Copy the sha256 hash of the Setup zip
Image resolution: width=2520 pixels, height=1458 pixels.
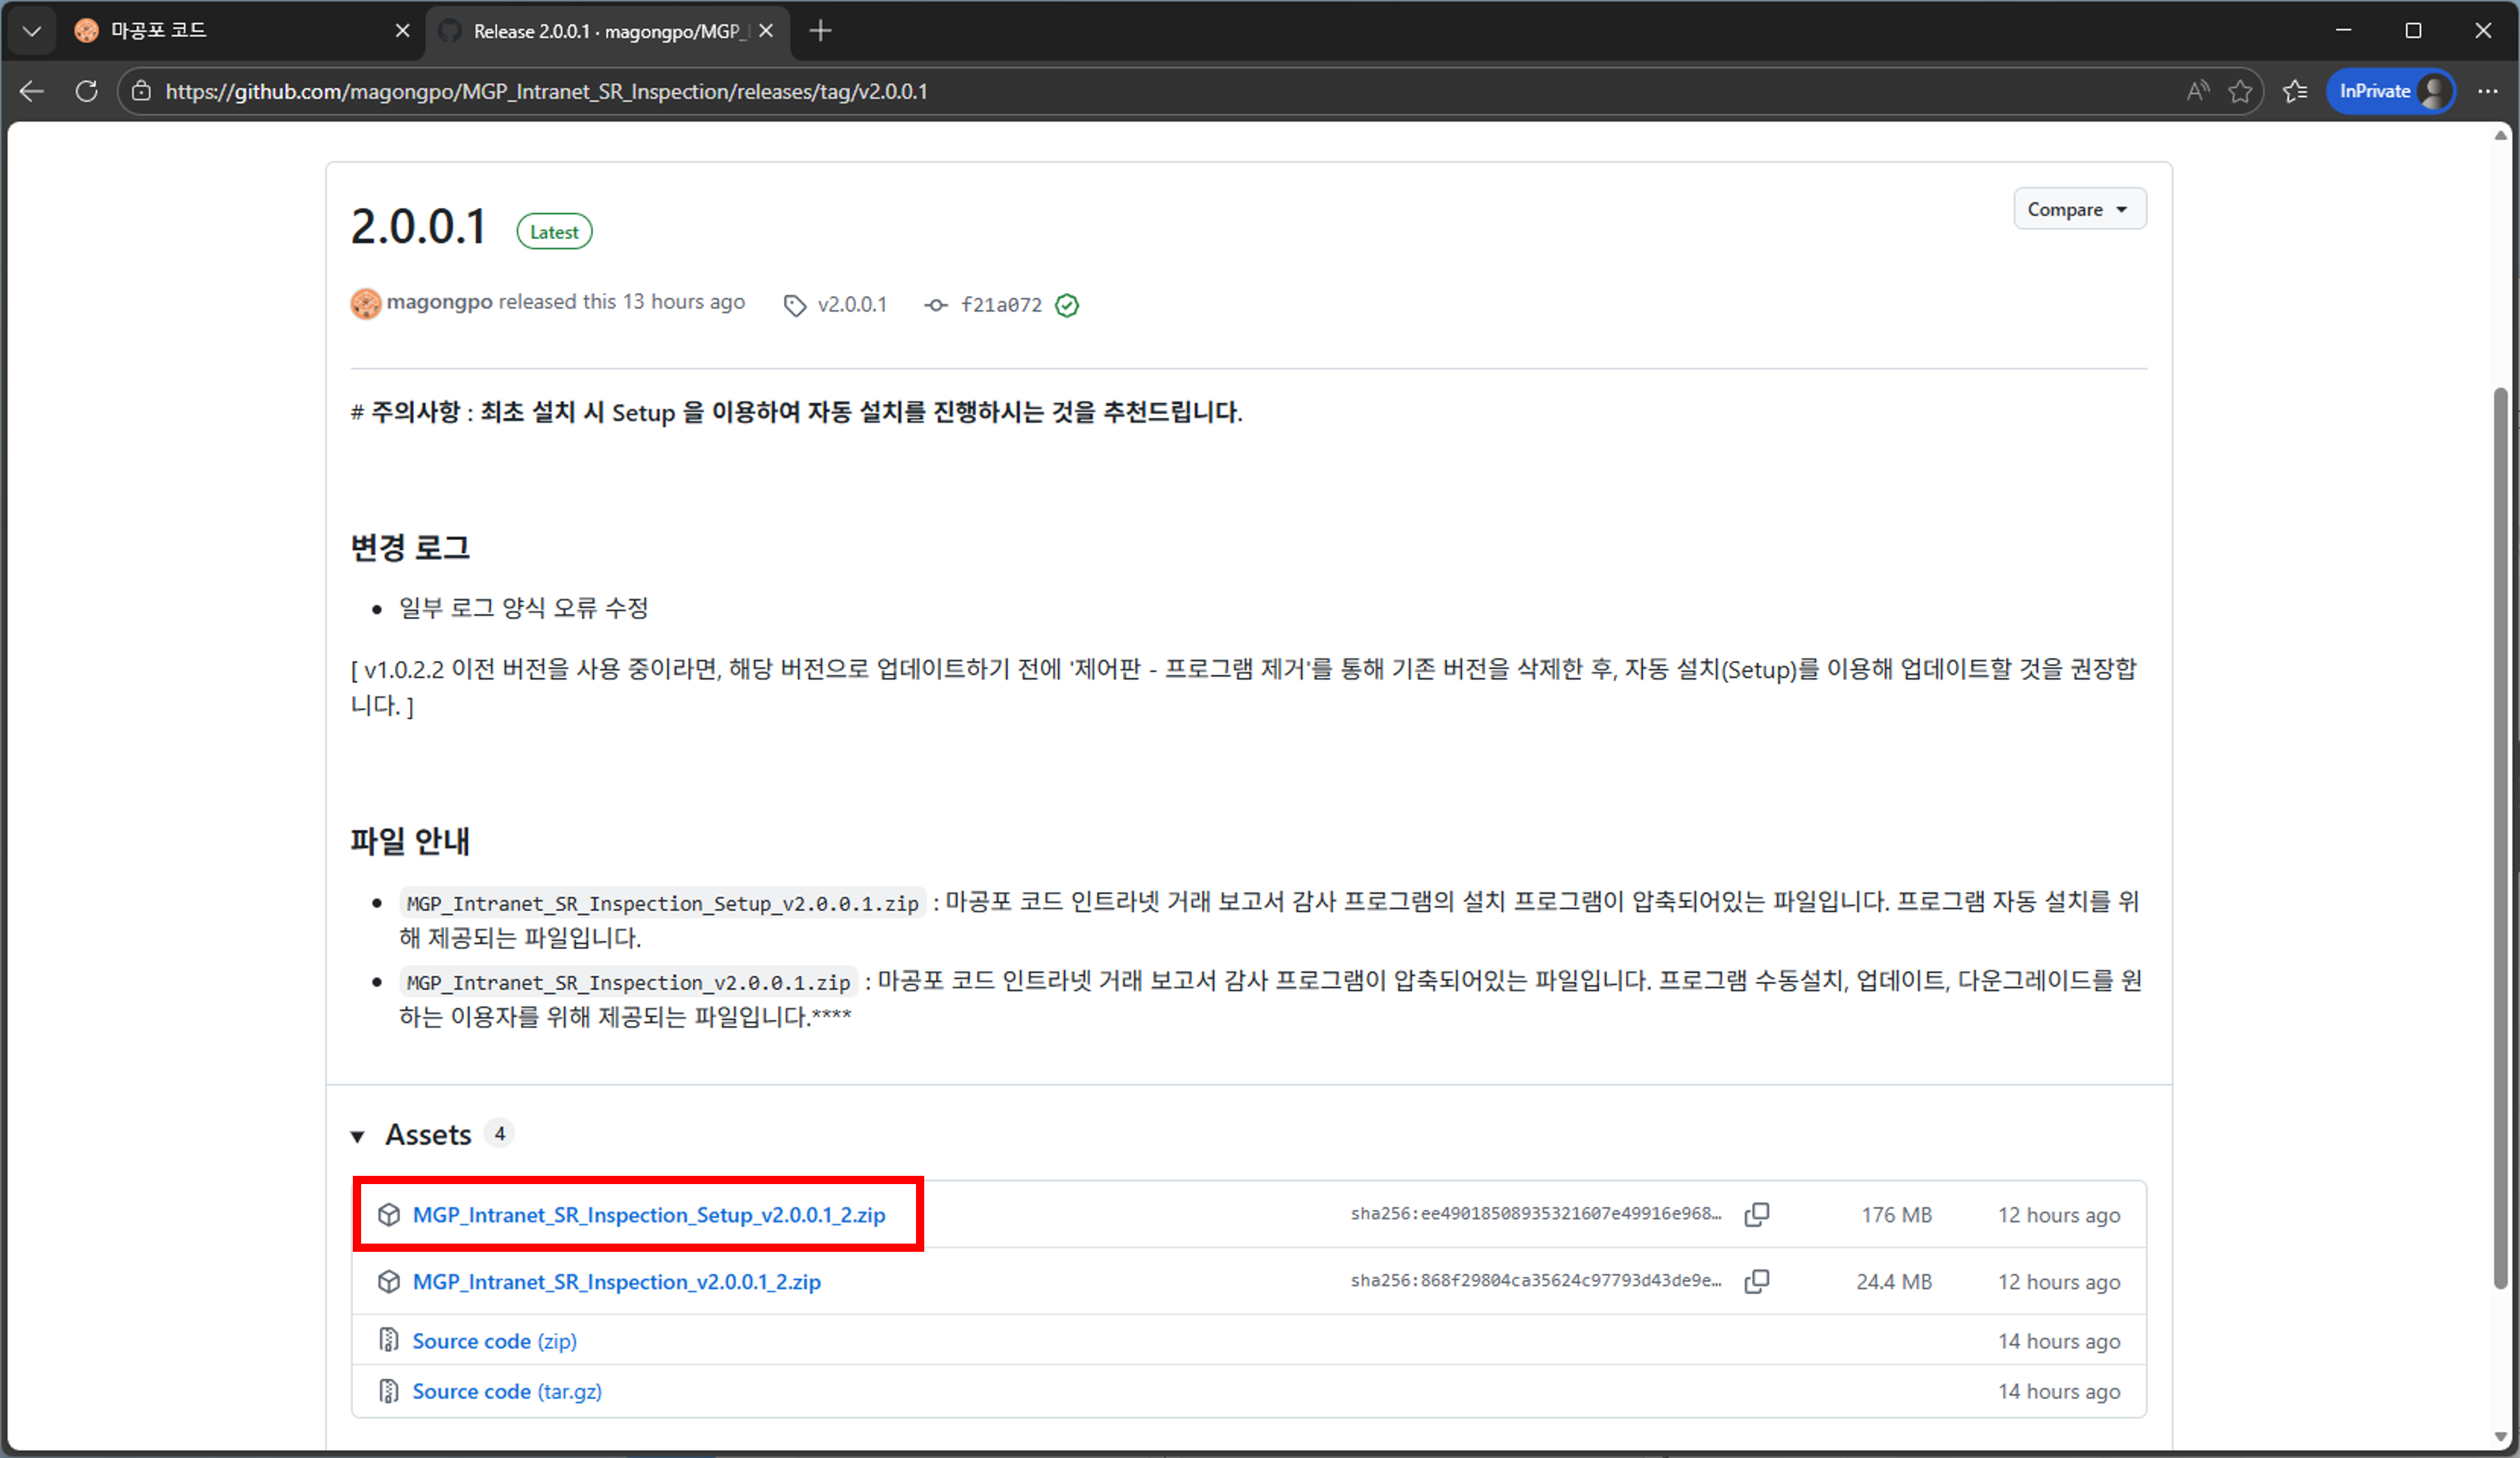[x=1758, y=1213]
